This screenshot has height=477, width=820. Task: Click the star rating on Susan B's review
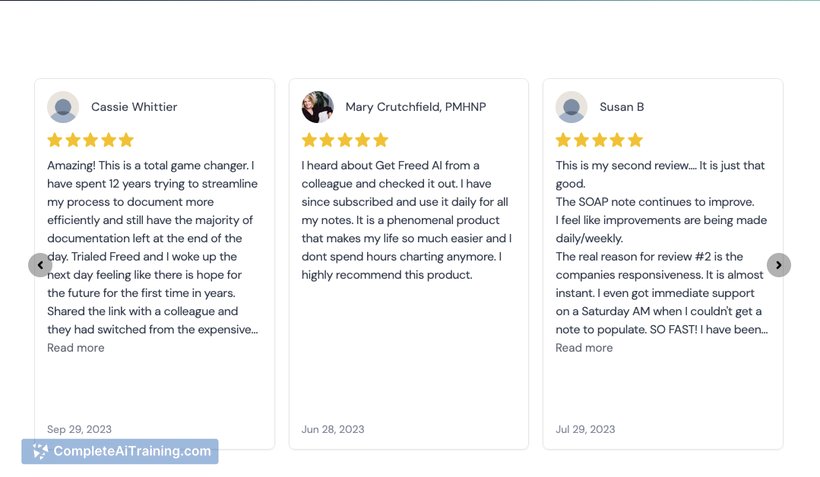599,140
